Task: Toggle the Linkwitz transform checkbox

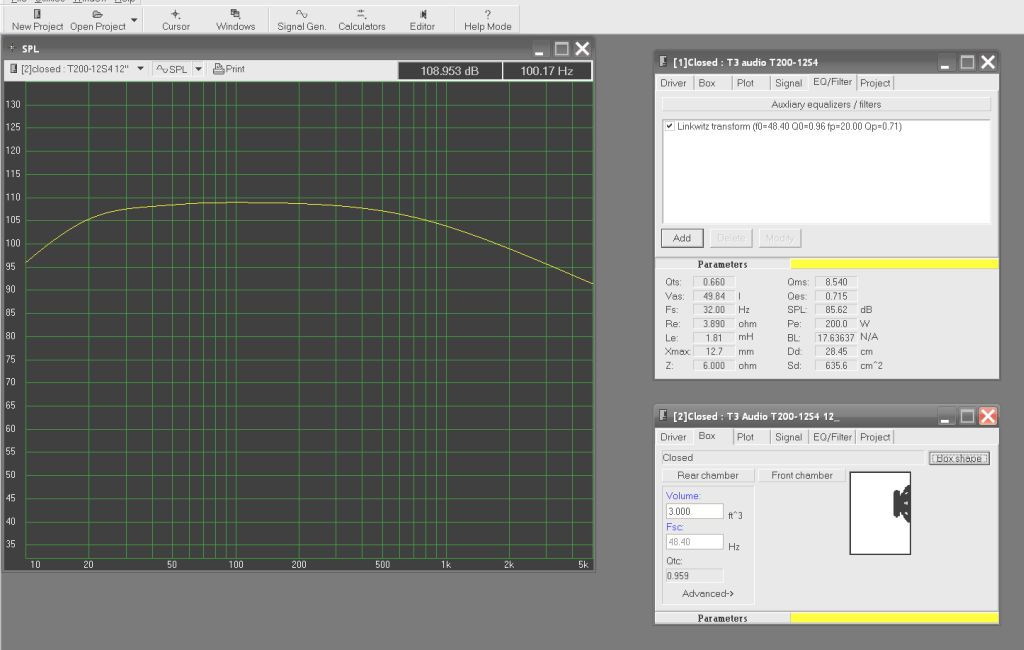Action: [669, 126]
